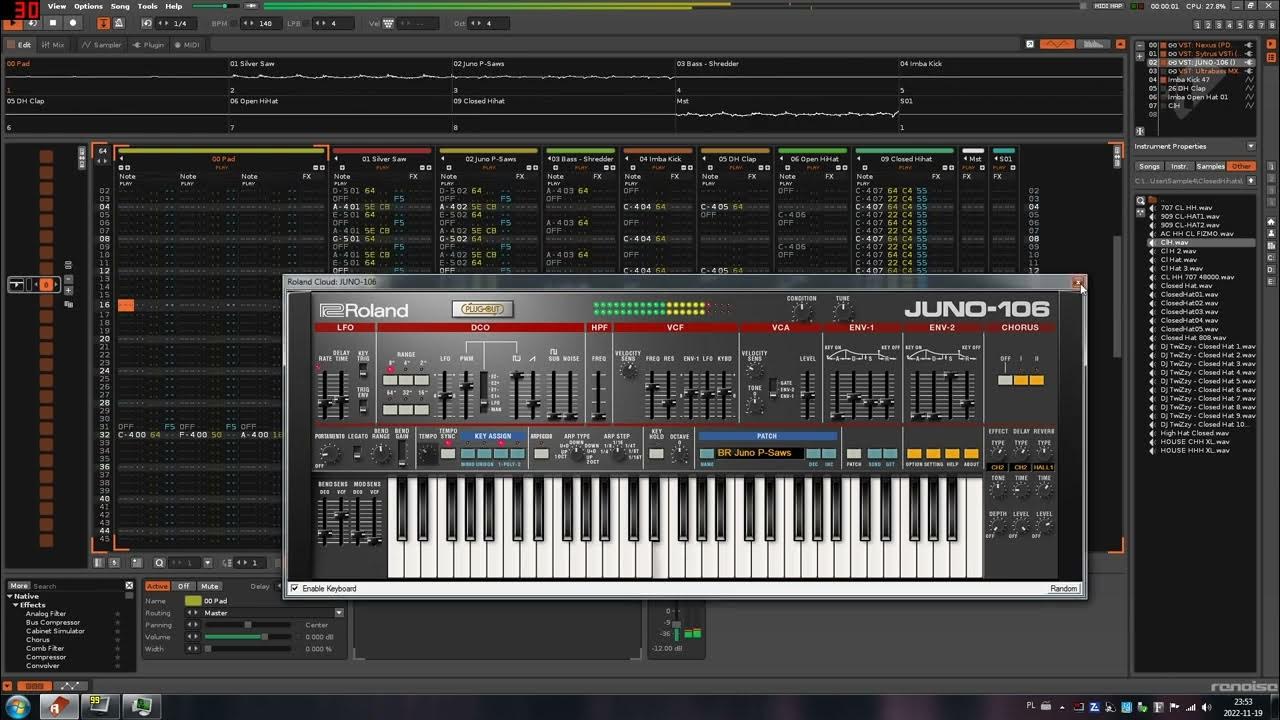
Task: Select Chorus I button on JUNO-106
Action: click(x=1021, y=380)
